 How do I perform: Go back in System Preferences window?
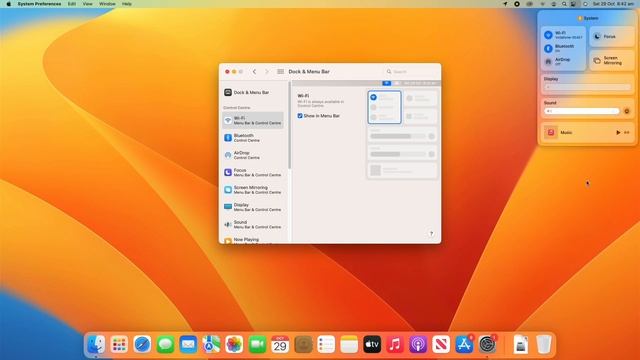pyautogui.click(x=254, y=71)
